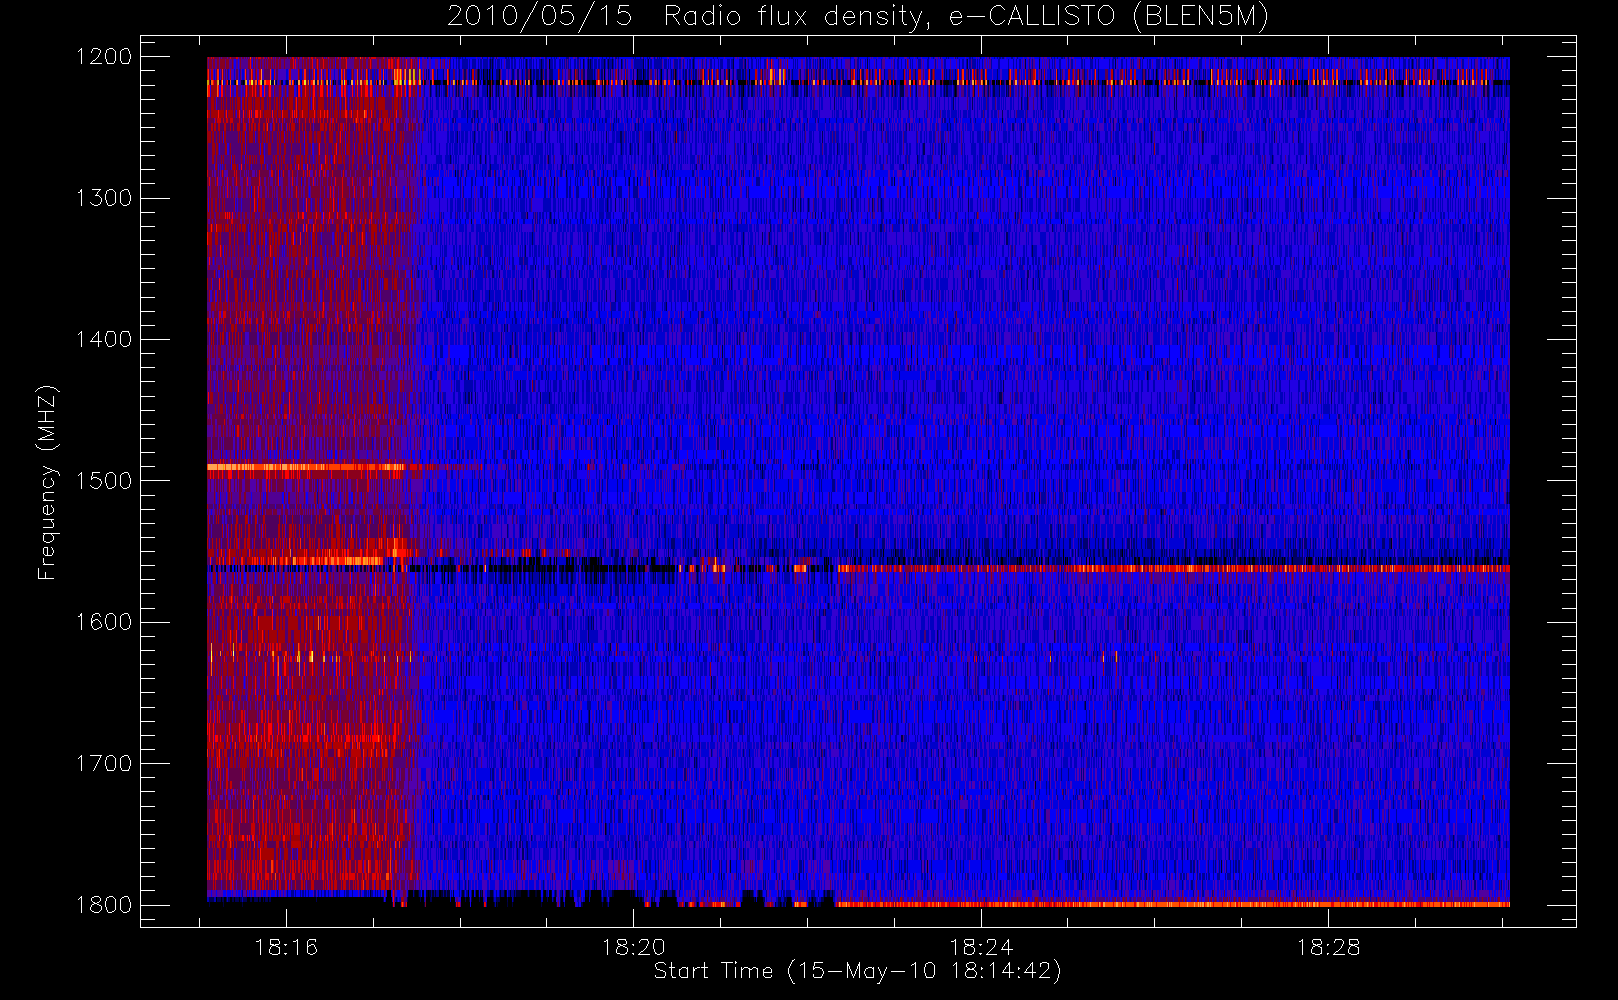Viewport: 1618px width, 1000px height.
Task: Click the 18:16 time tick label
Action: pos(286,947)
